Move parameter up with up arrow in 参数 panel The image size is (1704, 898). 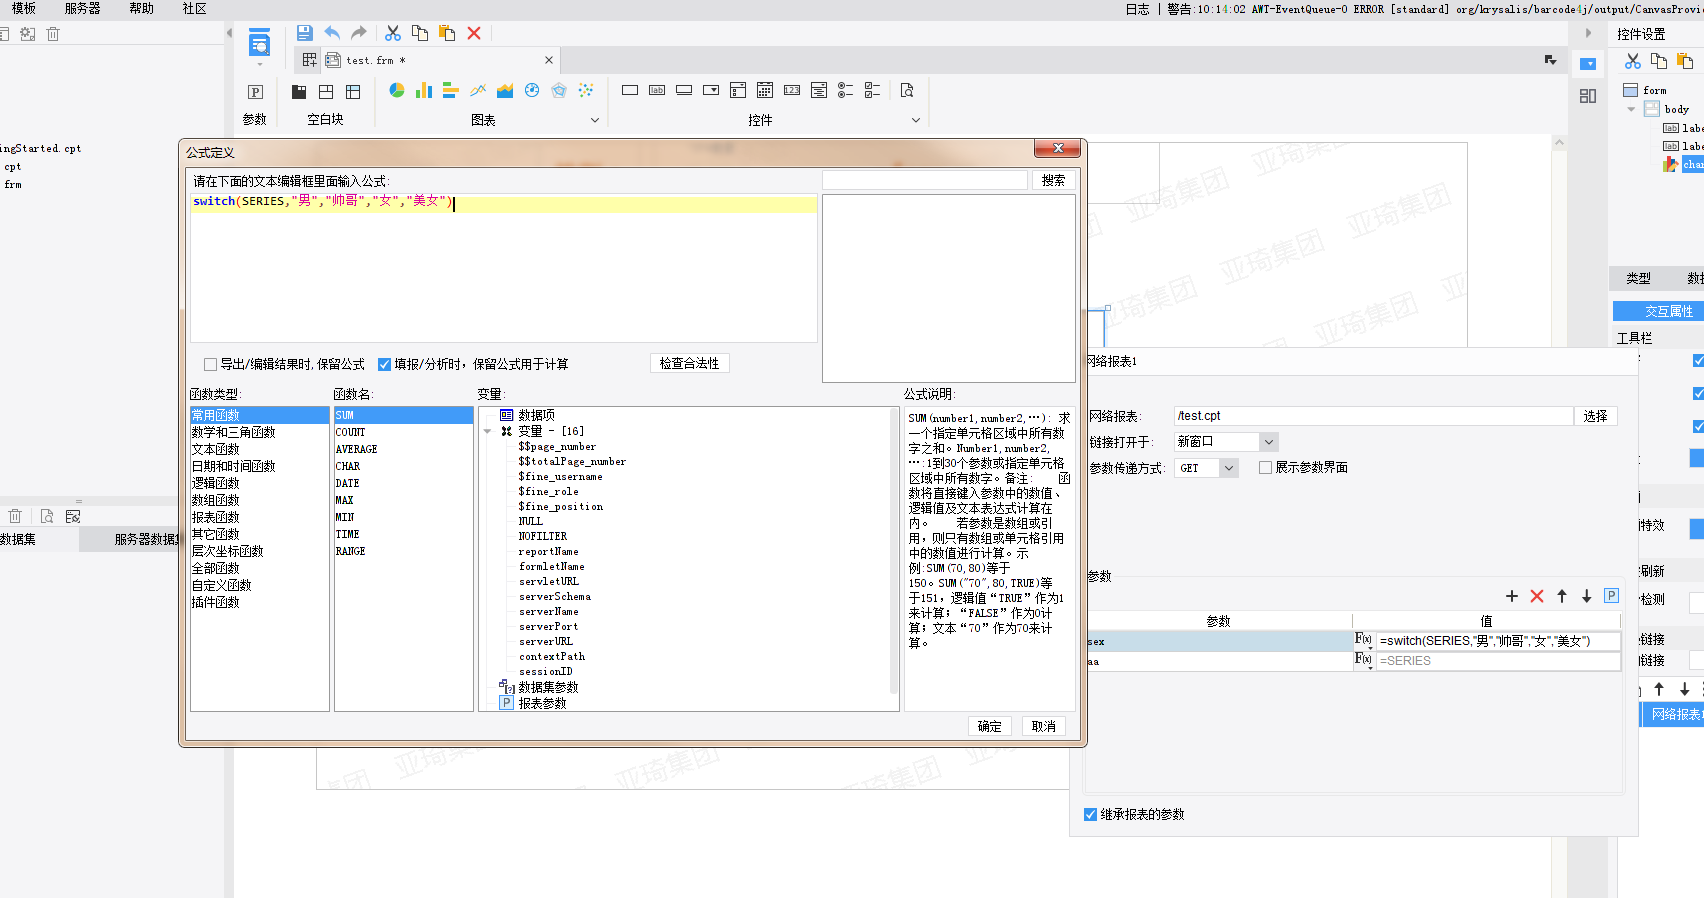click(x=1562, y=596)
